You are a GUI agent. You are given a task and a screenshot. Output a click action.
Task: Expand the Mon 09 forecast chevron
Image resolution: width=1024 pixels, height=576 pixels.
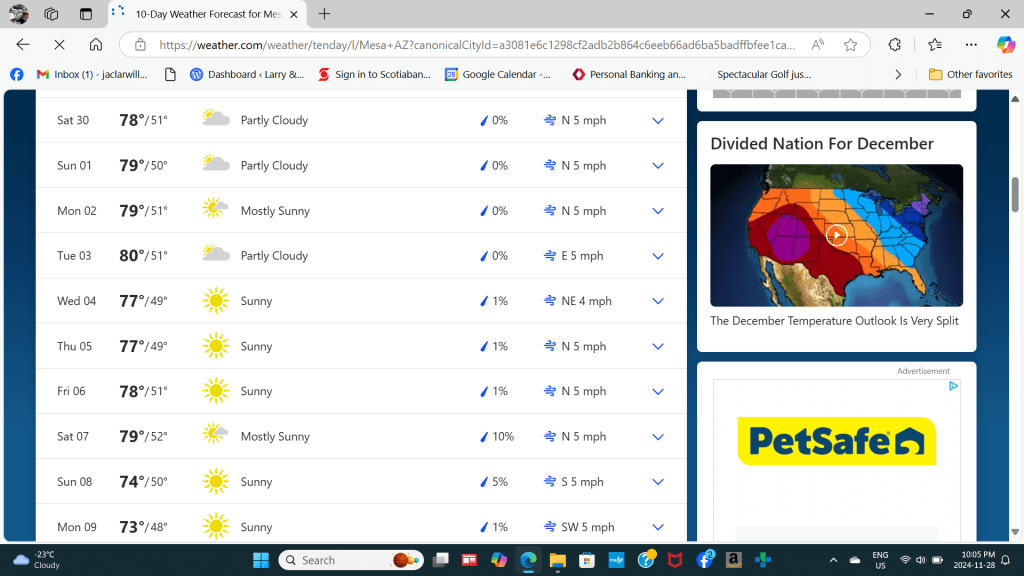point(658,527)
